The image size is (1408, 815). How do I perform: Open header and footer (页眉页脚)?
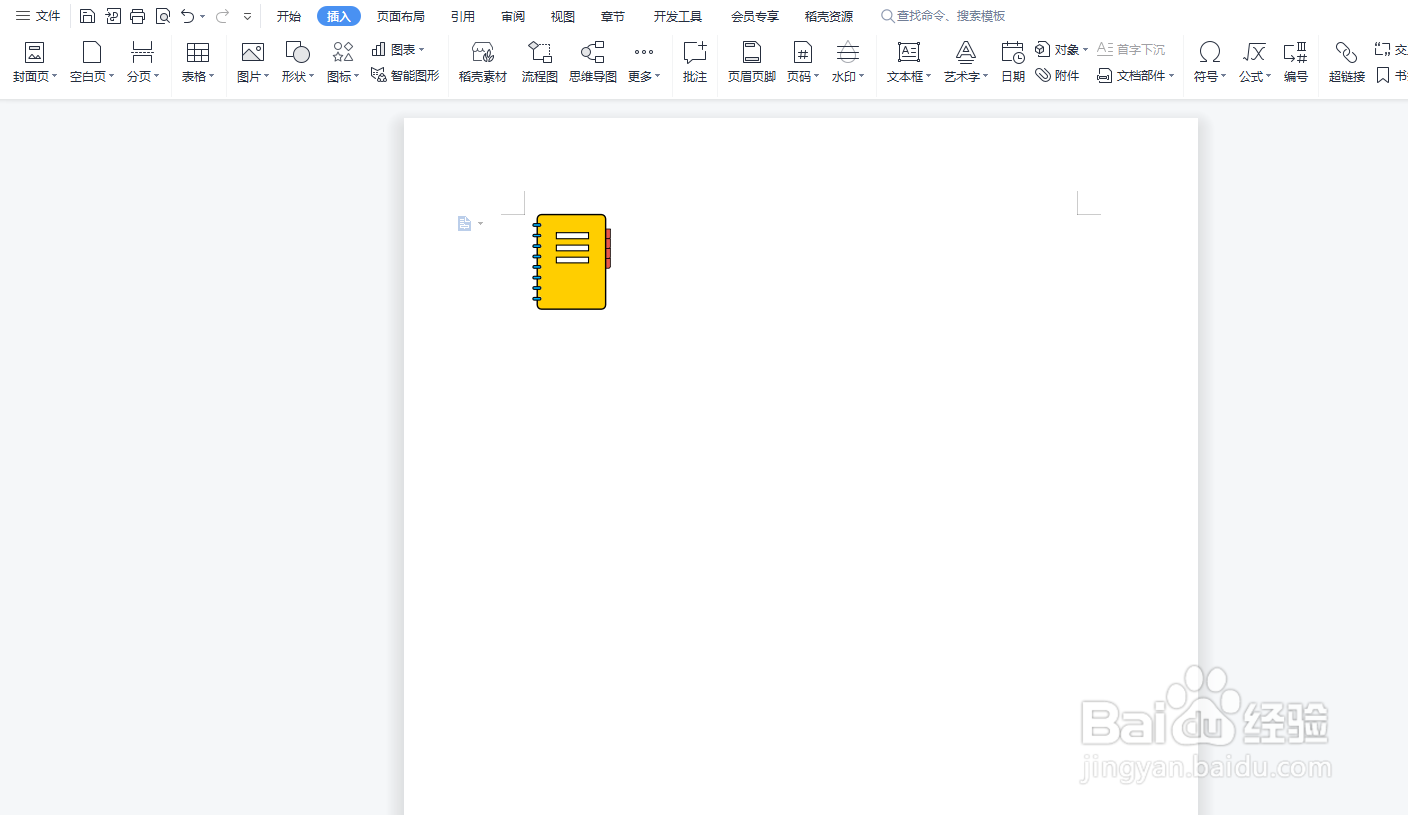tap(752, 62)
